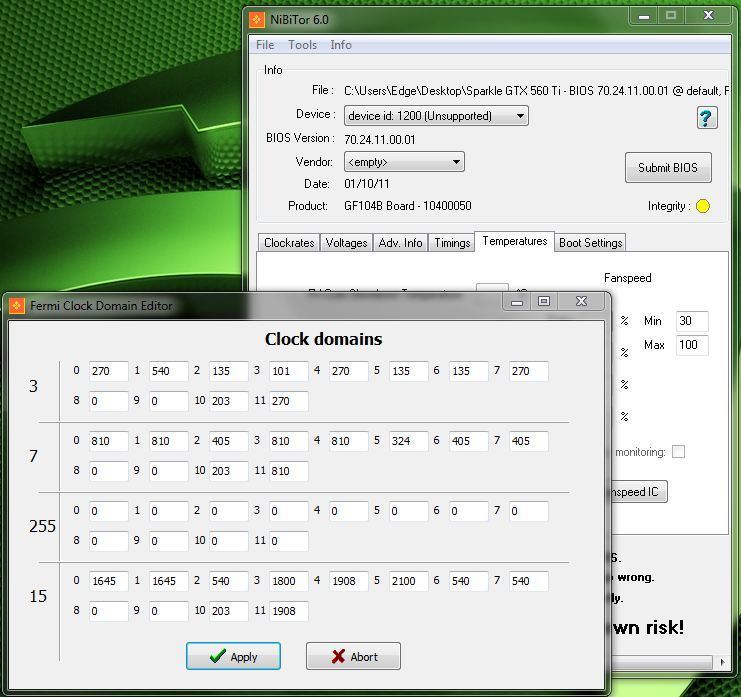Click domain 1 field showing 540 in level 3
This screenshot has width=741, height=697.
click(x=169, y=371)
